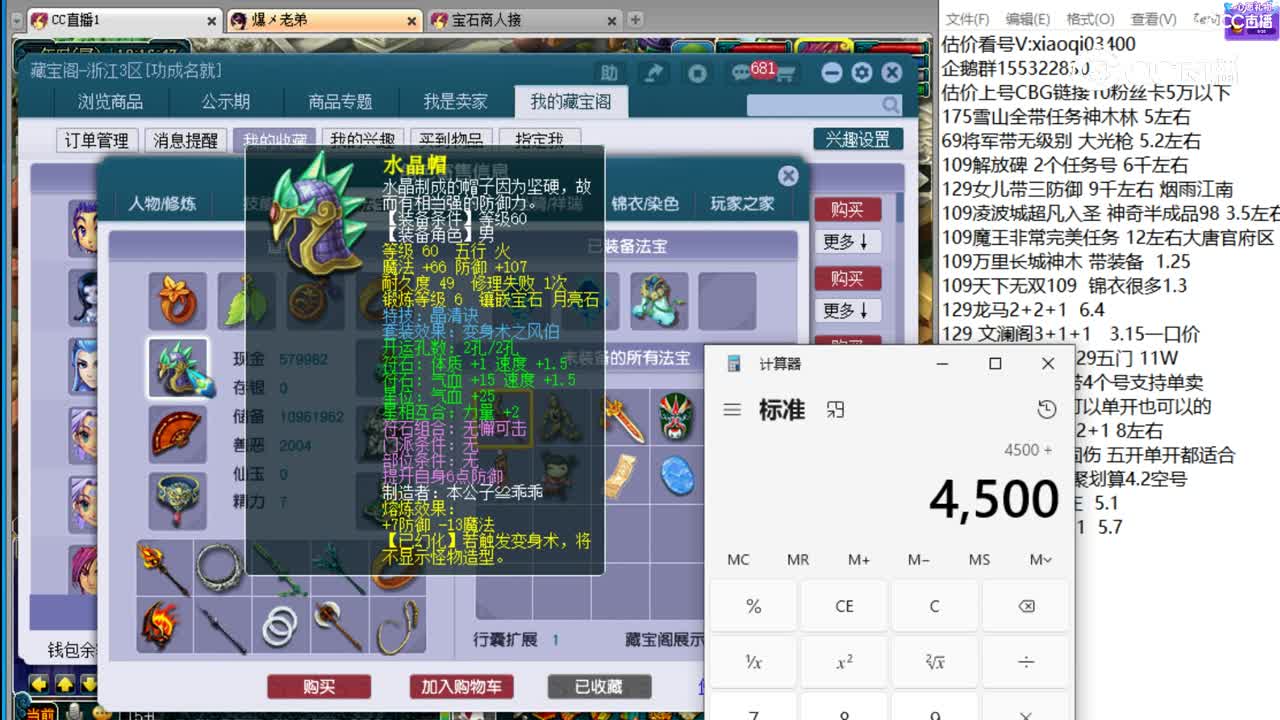Select the orange flower ring equipment slot
Screen dimensions: 1280x720
pos(178,300)
